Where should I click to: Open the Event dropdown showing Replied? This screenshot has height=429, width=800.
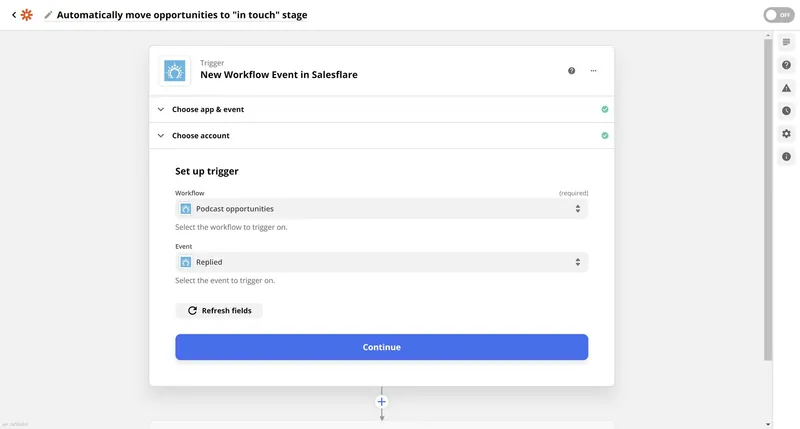coord(382,262)
